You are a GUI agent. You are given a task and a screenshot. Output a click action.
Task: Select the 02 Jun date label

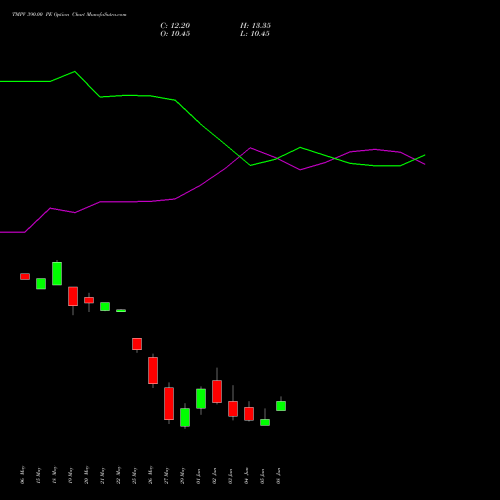[214, 475]
